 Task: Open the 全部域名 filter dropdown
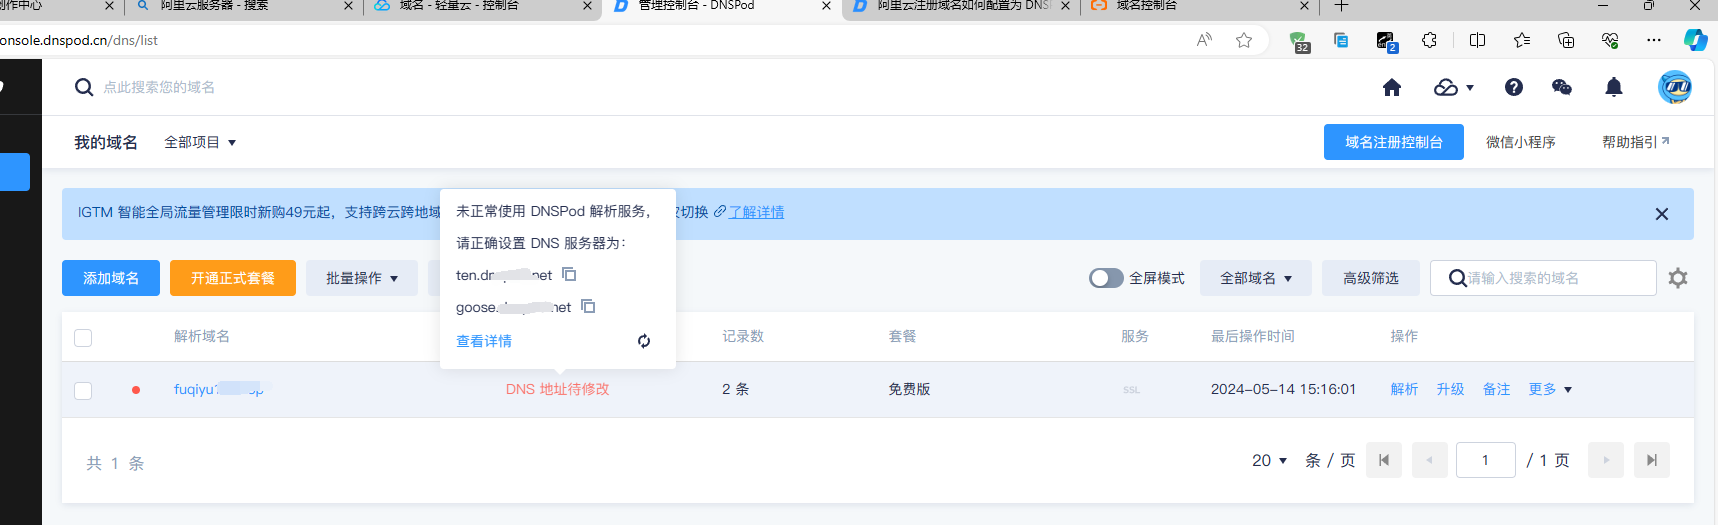[x=1256, y=278]
